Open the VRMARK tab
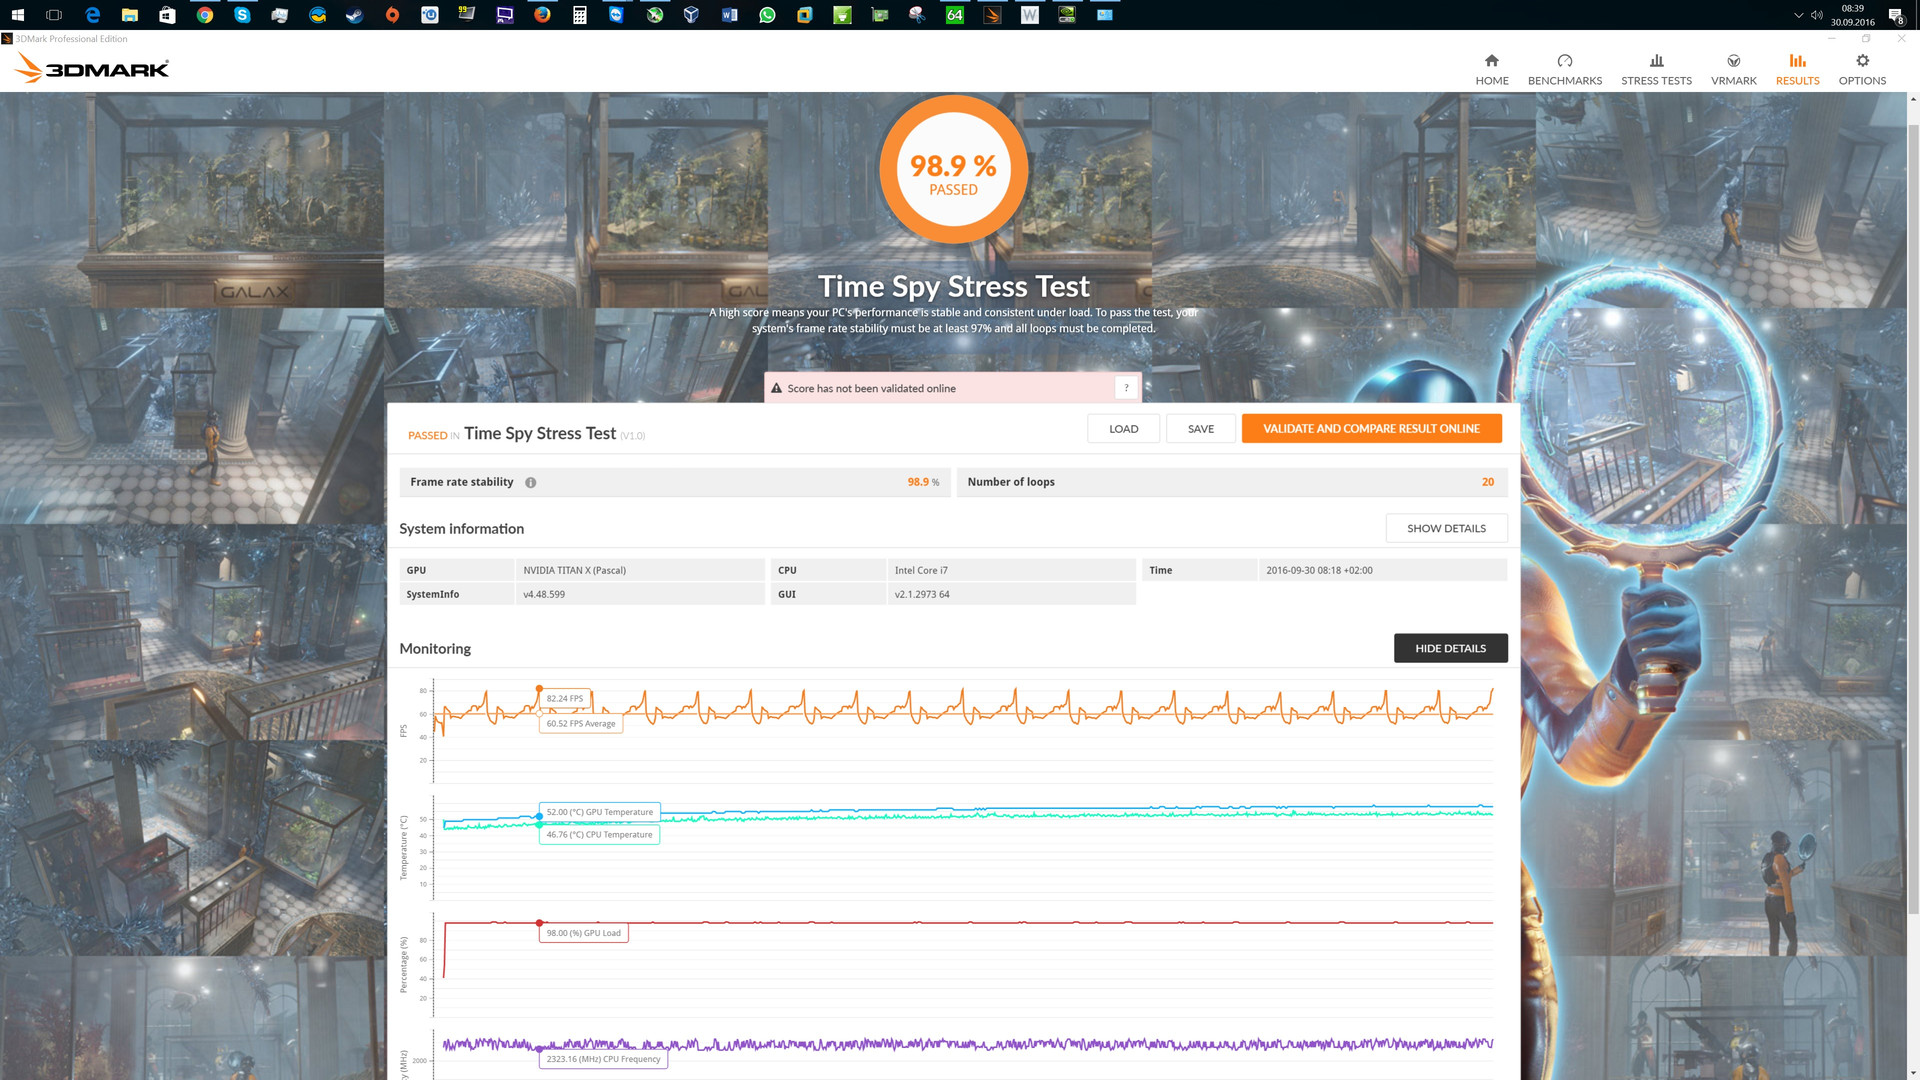The width and height of the screenshot is (1920, 1080). (x=1733, y=70)
